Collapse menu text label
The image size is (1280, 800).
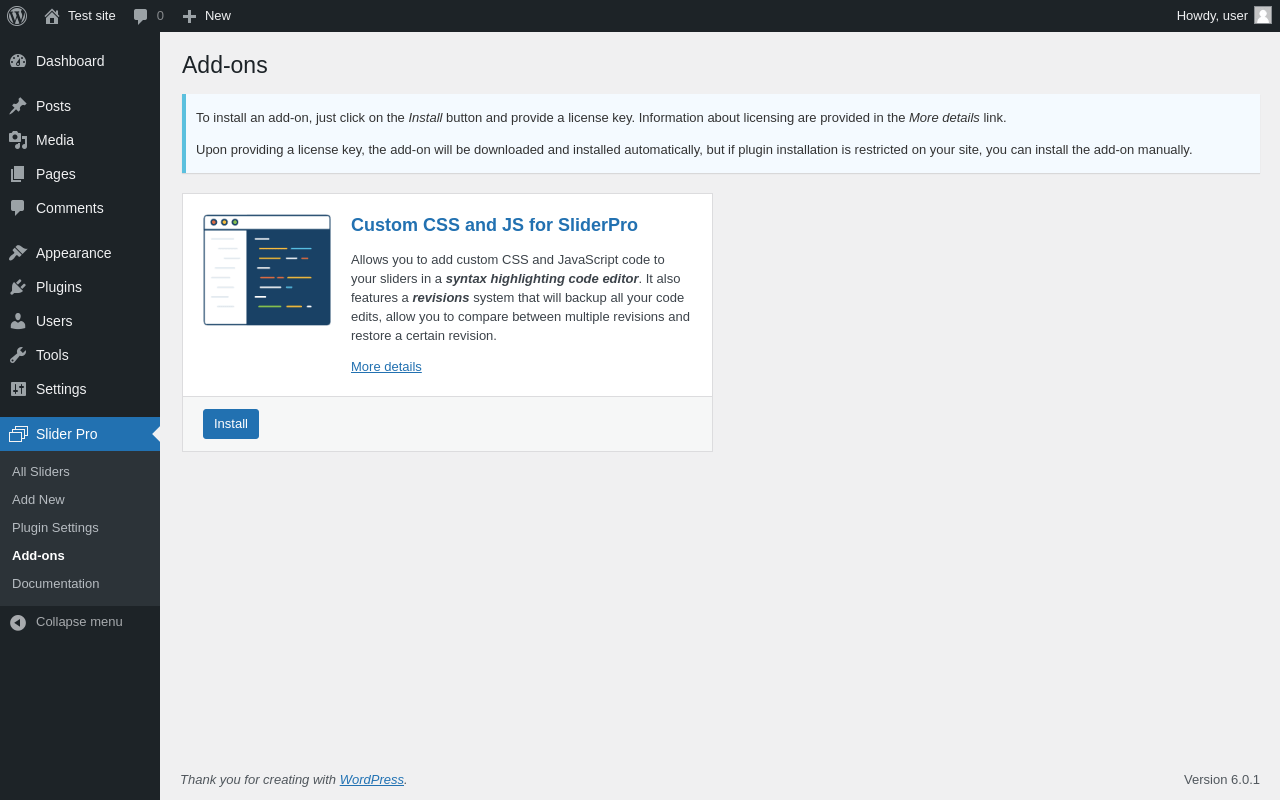(79, 621)
